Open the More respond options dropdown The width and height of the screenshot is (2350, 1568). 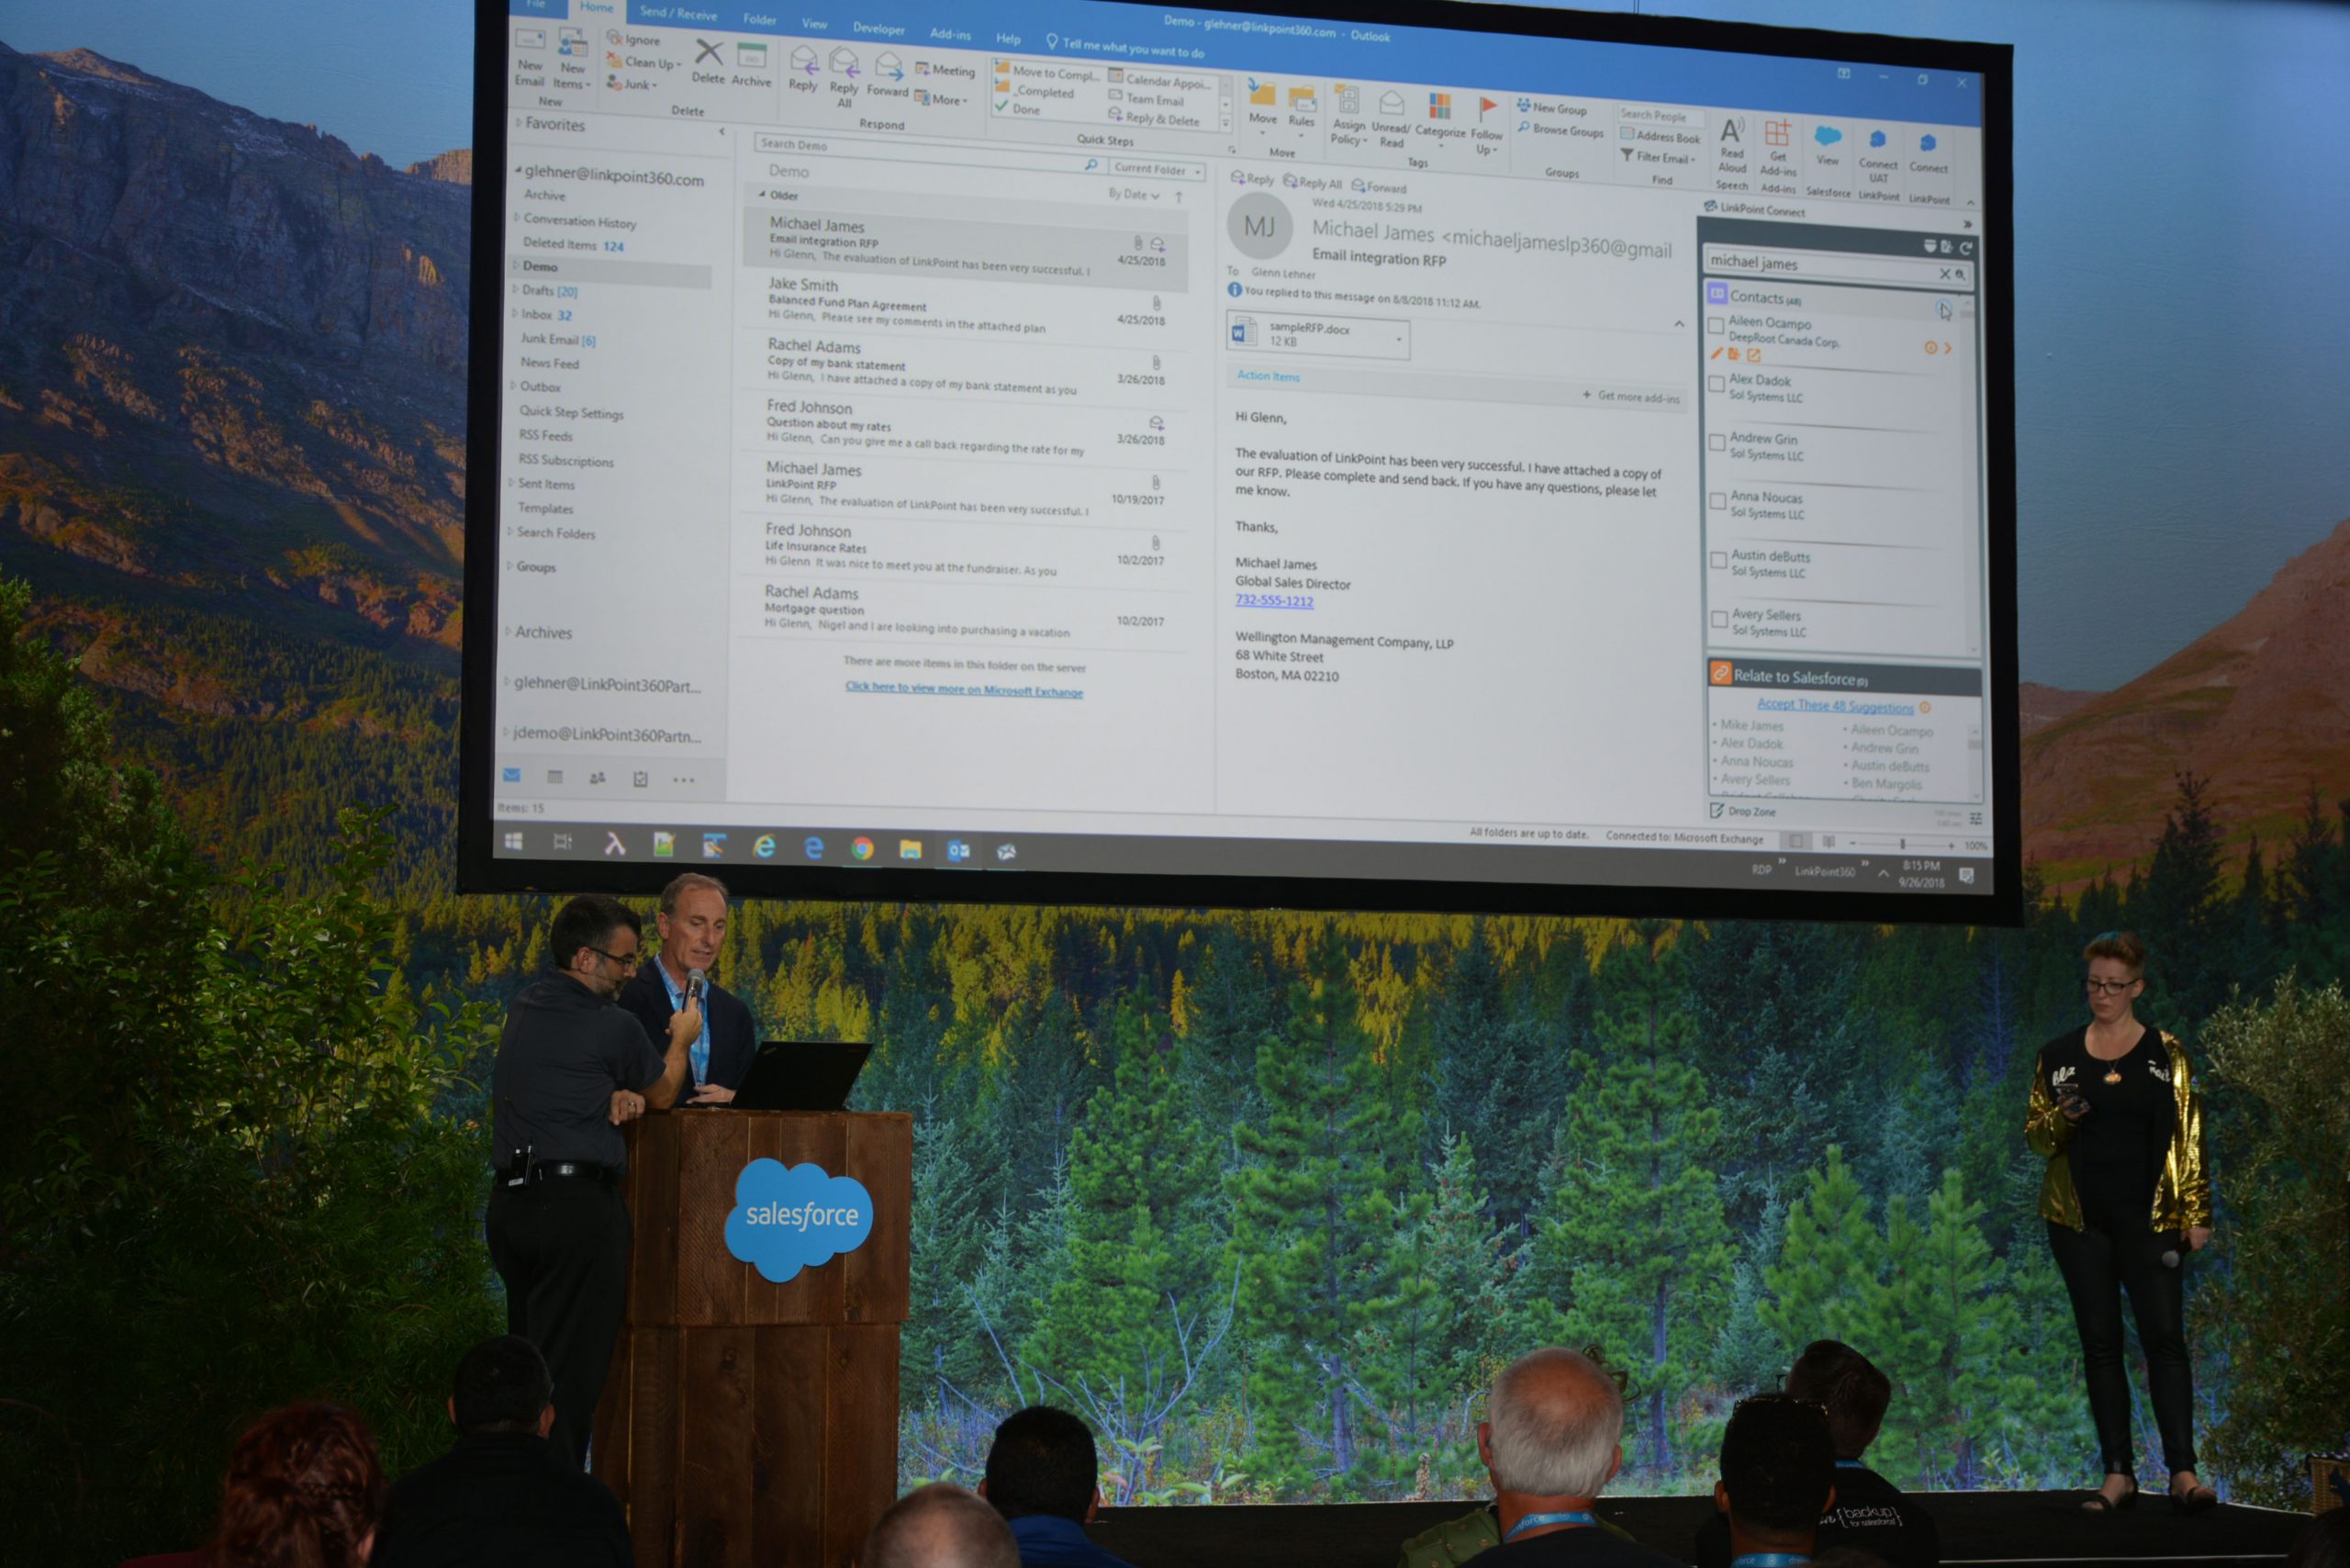coord(940,99)
